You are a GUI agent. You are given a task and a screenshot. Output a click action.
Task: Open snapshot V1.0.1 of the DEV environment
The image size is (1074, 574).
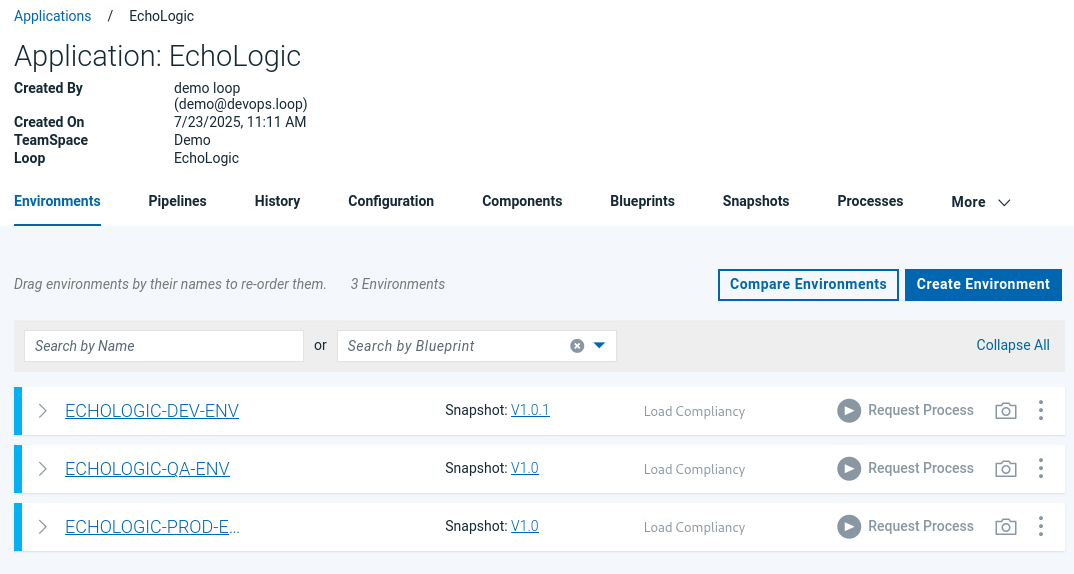530,410
